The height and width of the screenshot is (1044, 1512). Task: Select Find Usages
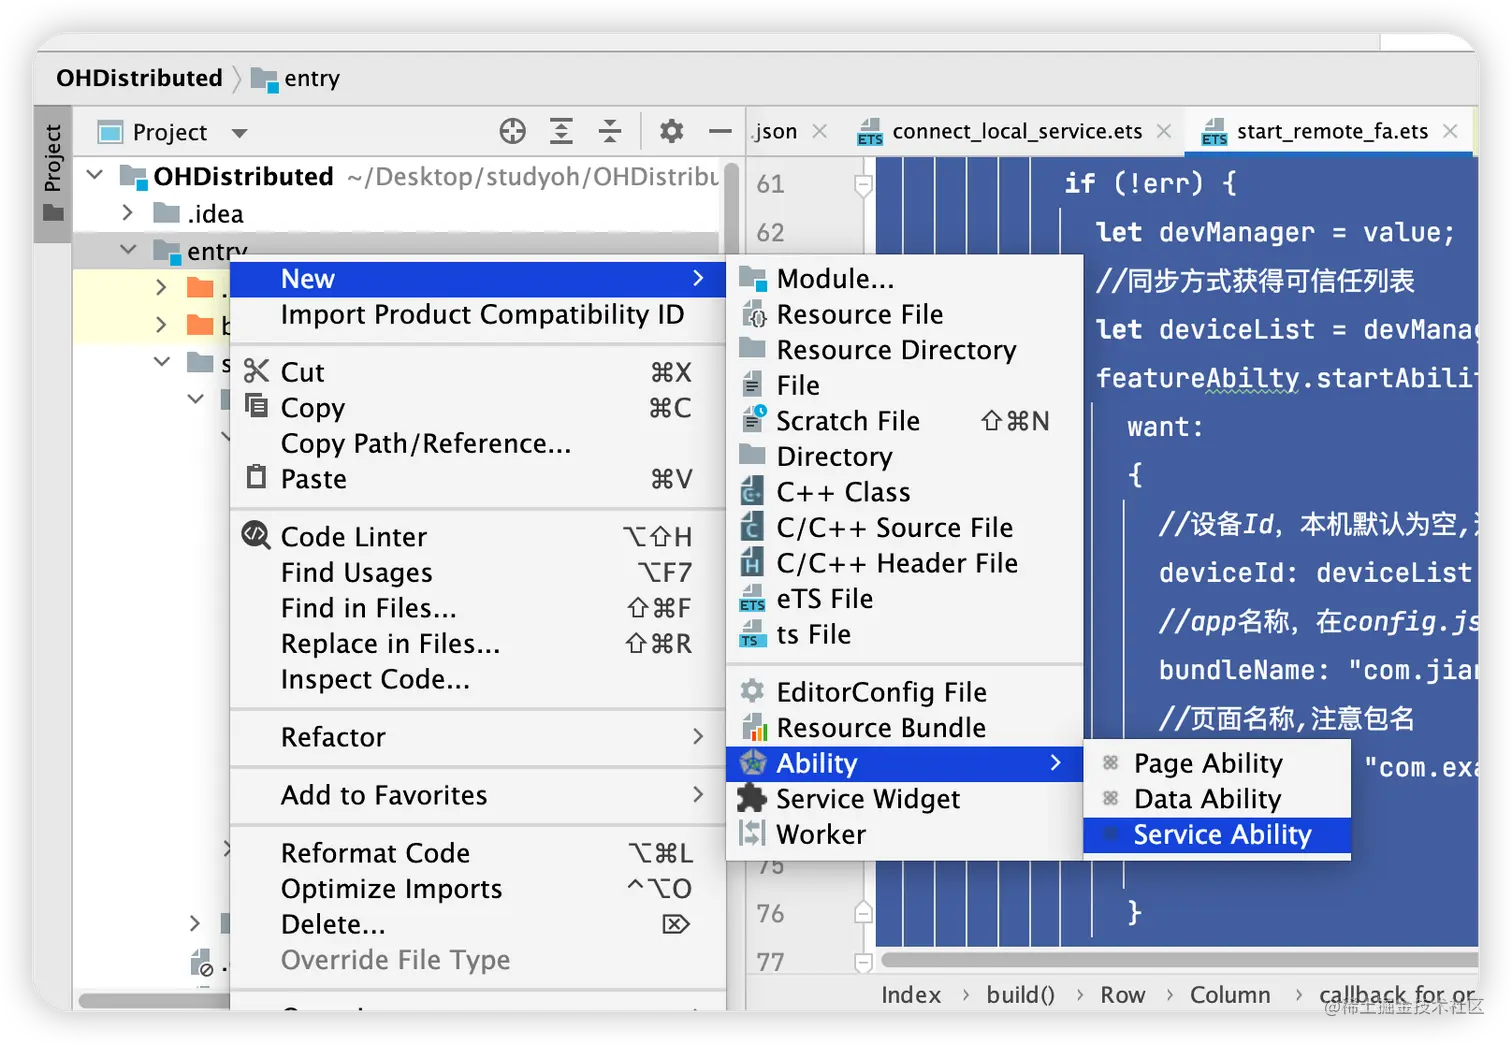pyautogui.click(x=478, y=572)
